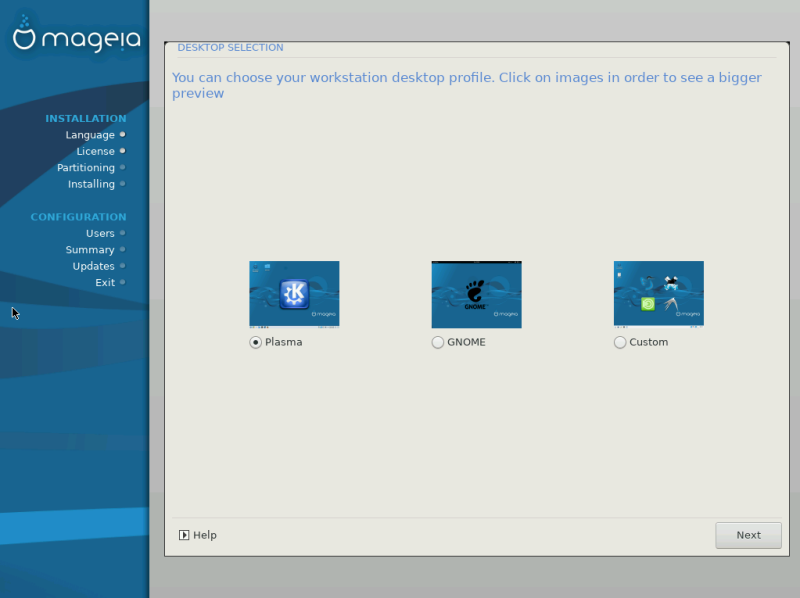Click the Language step in sidebar
This screenshot has height=598, width=800.
click(x=90, y=135)
